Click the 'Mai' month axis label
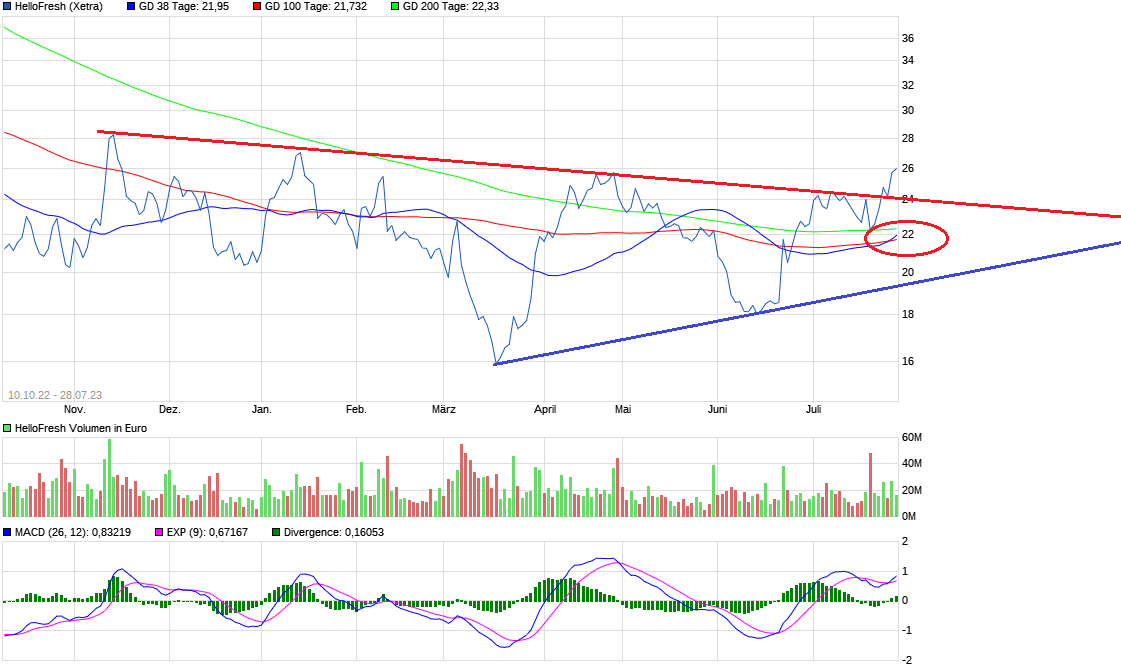1121x670 pixels. (x=623, y=409)
